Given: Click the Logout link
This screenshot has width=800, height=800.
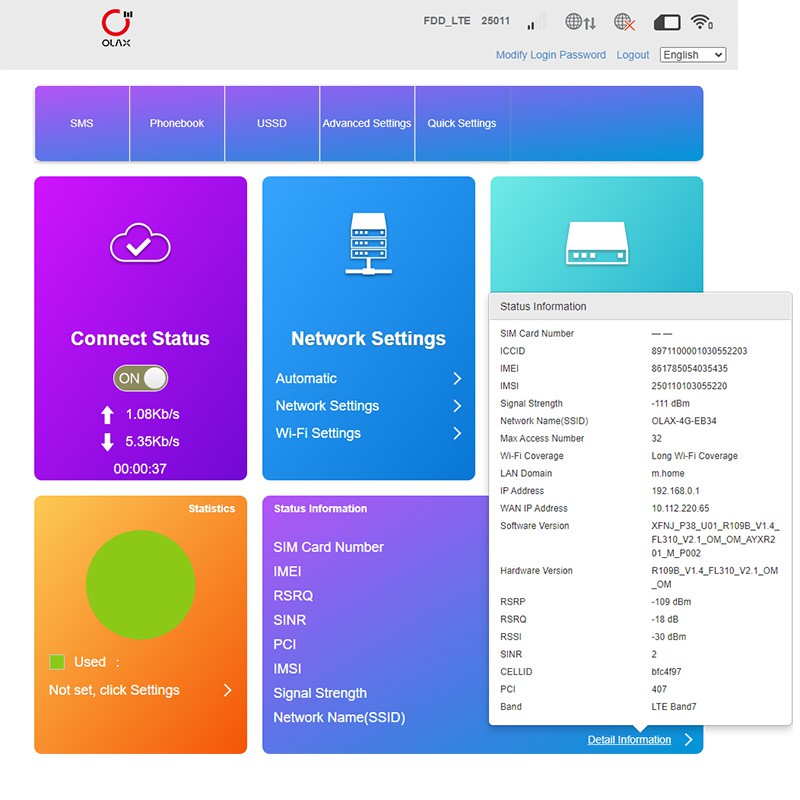Looking at the screenshot, I should pyautogui.click(x=633, y=55).
